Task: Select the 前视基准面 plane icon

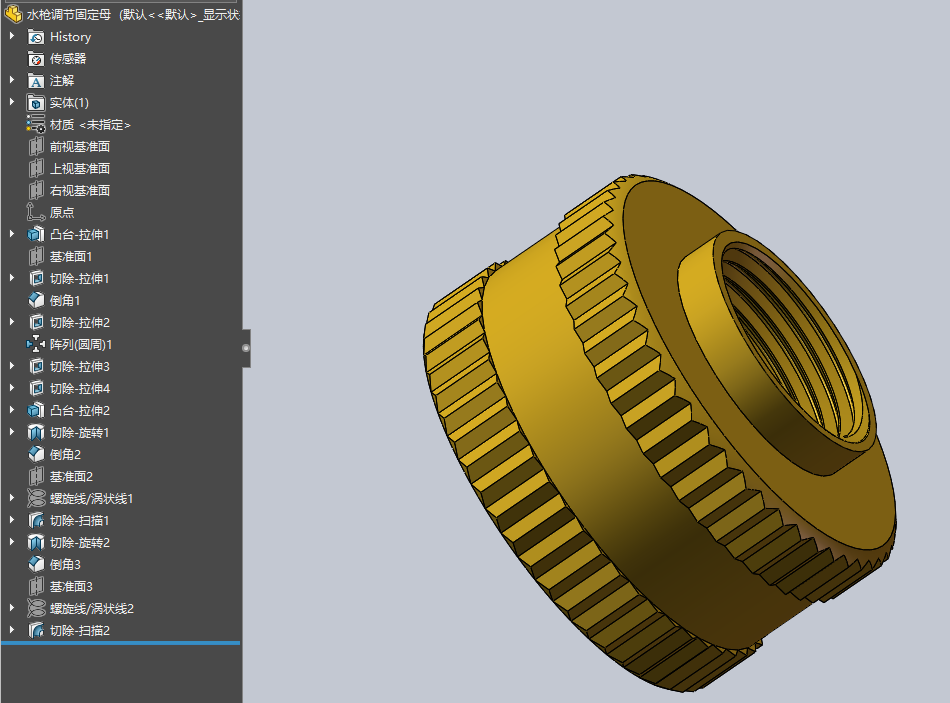Action: 36,147
